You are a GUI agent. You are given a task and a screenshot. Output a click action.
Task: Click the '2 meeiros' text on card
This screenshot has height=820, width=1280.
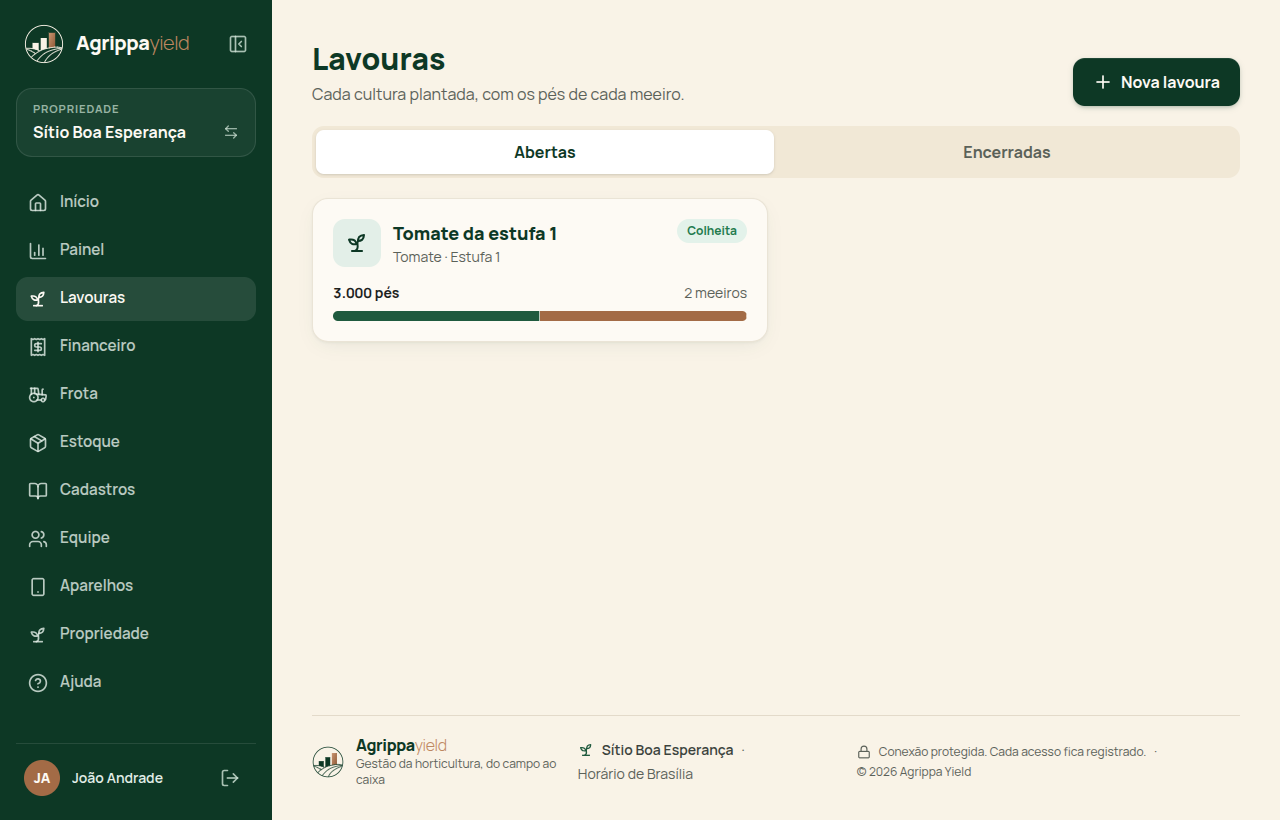point(715,293)
